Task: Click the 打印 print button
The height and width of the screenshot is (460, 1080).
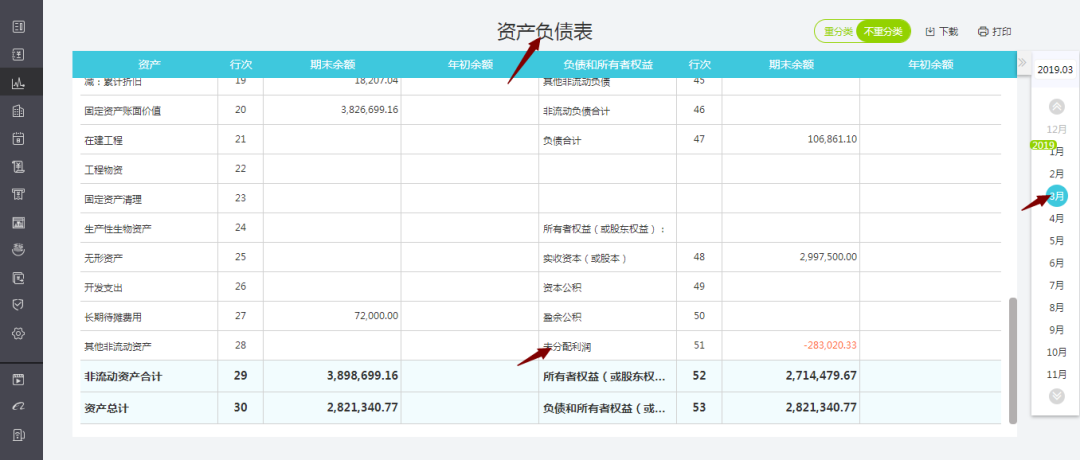Action: 994,32
